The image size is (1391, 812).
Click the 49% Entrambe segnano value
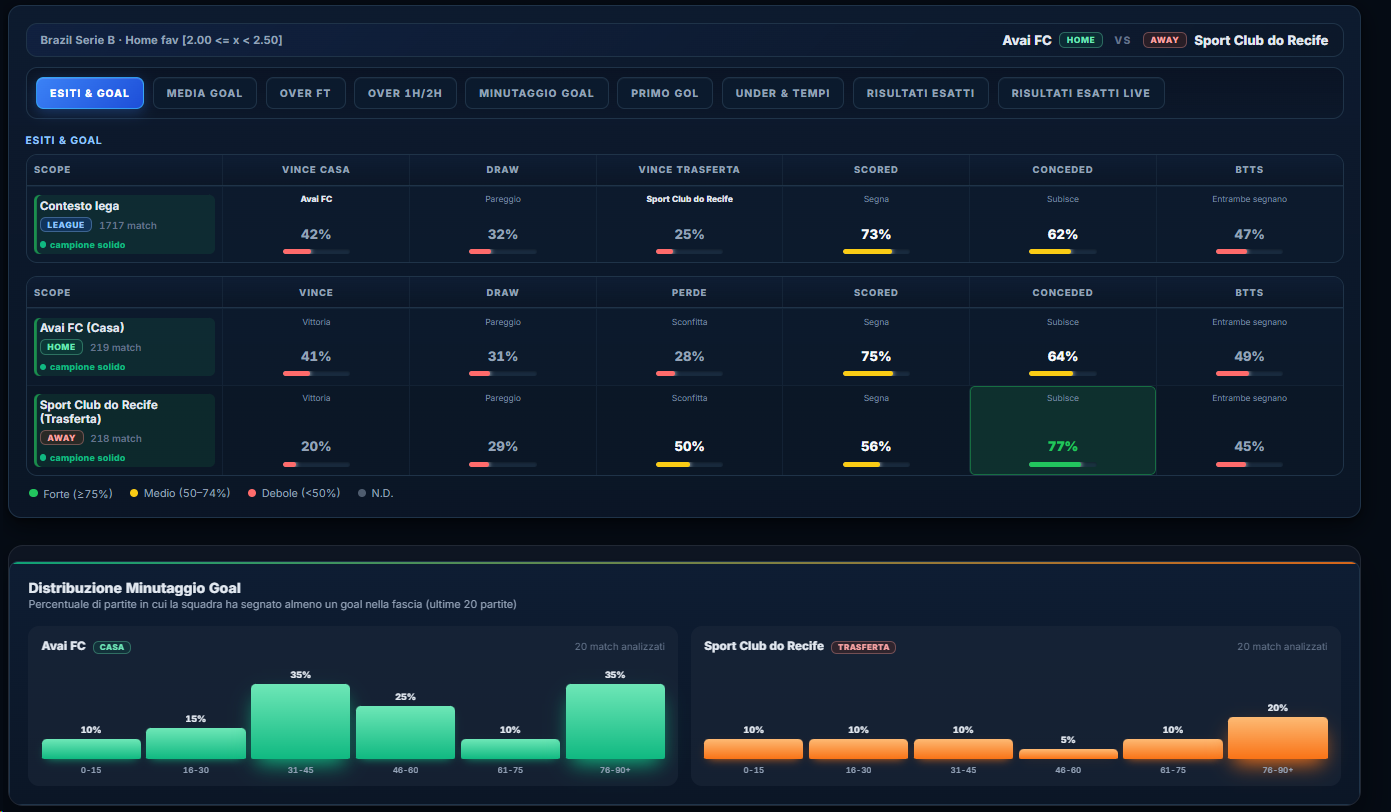1249,356
